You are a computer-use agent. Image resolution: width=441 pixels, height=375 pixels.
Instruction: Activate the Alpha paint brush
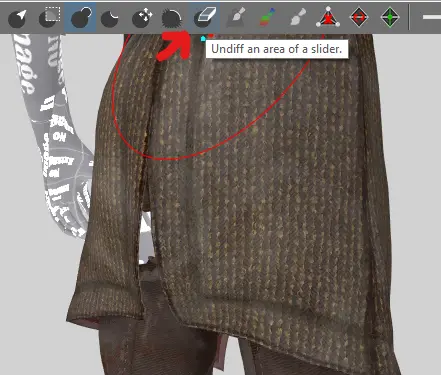(298, 17)
